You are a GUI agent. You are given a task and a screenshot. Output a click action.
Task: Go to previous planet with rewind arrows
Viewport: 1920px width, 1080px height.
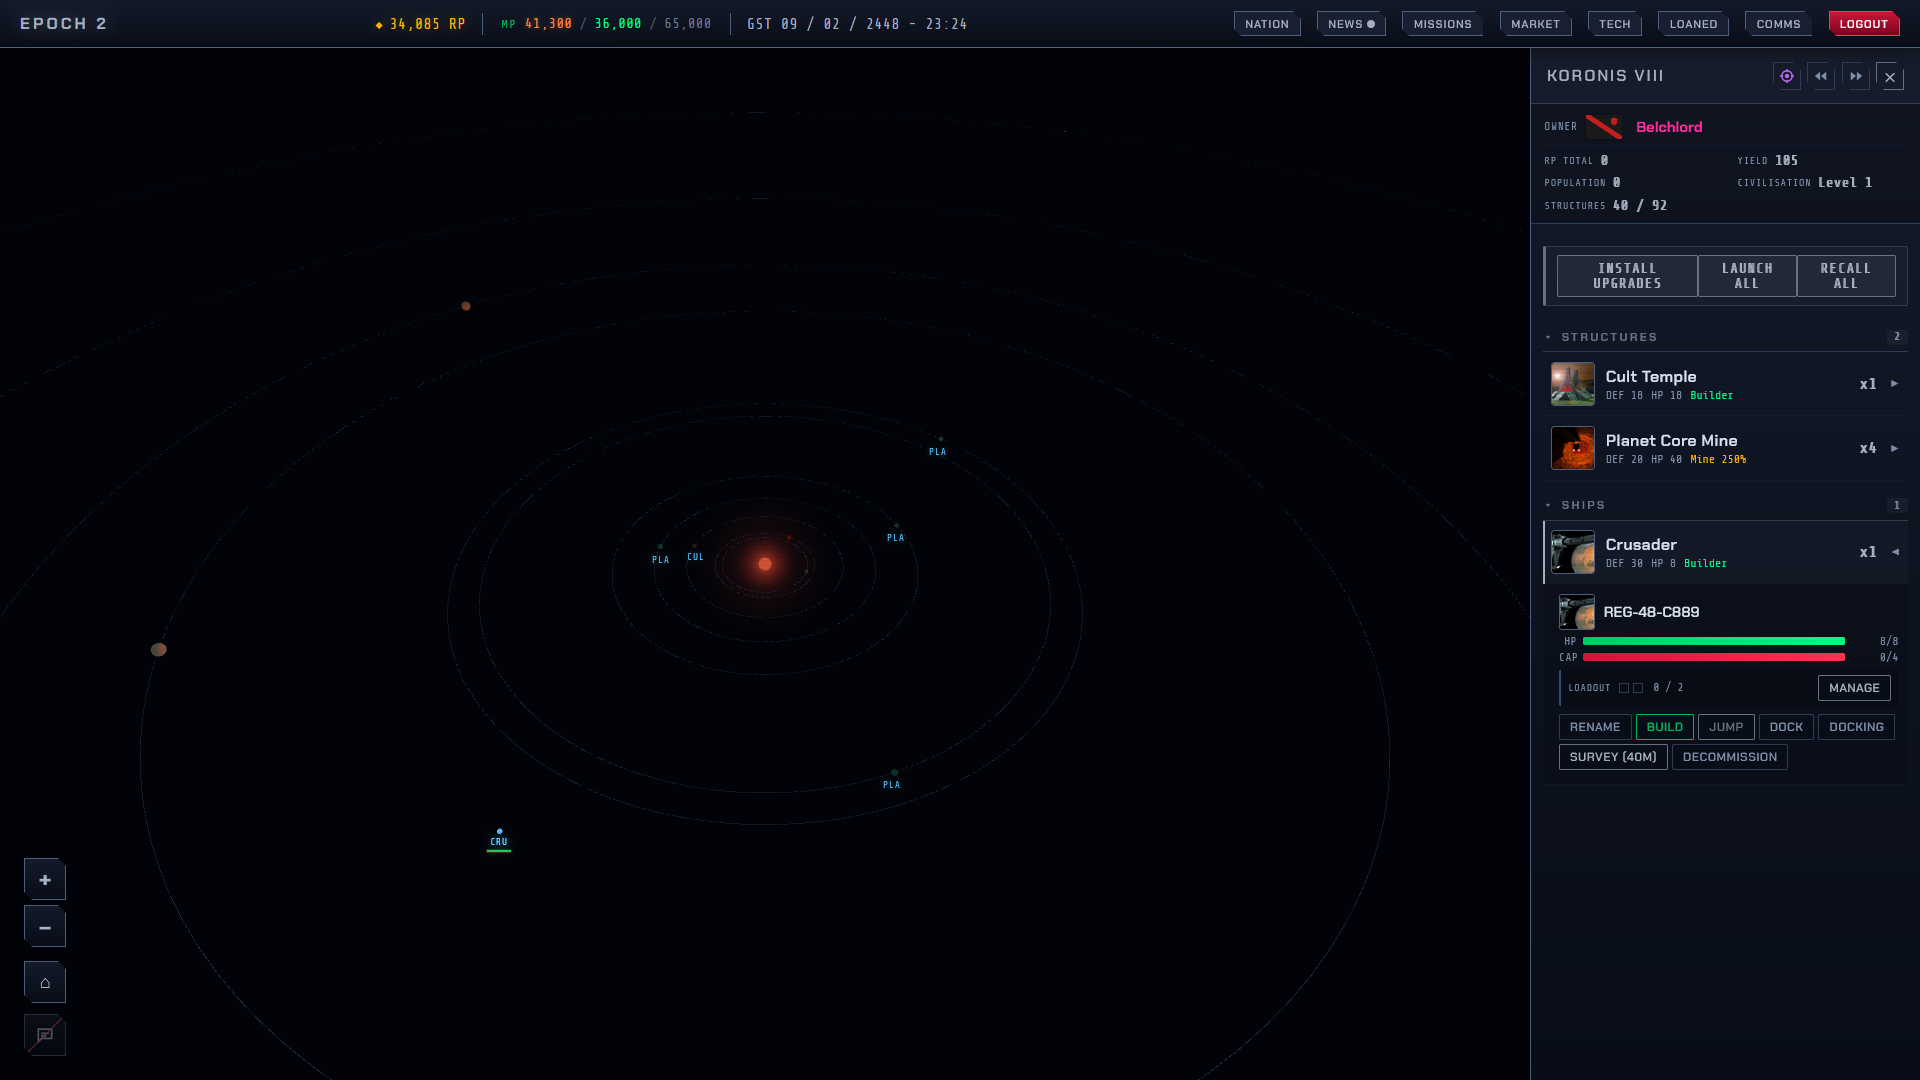click(1821, 76)
